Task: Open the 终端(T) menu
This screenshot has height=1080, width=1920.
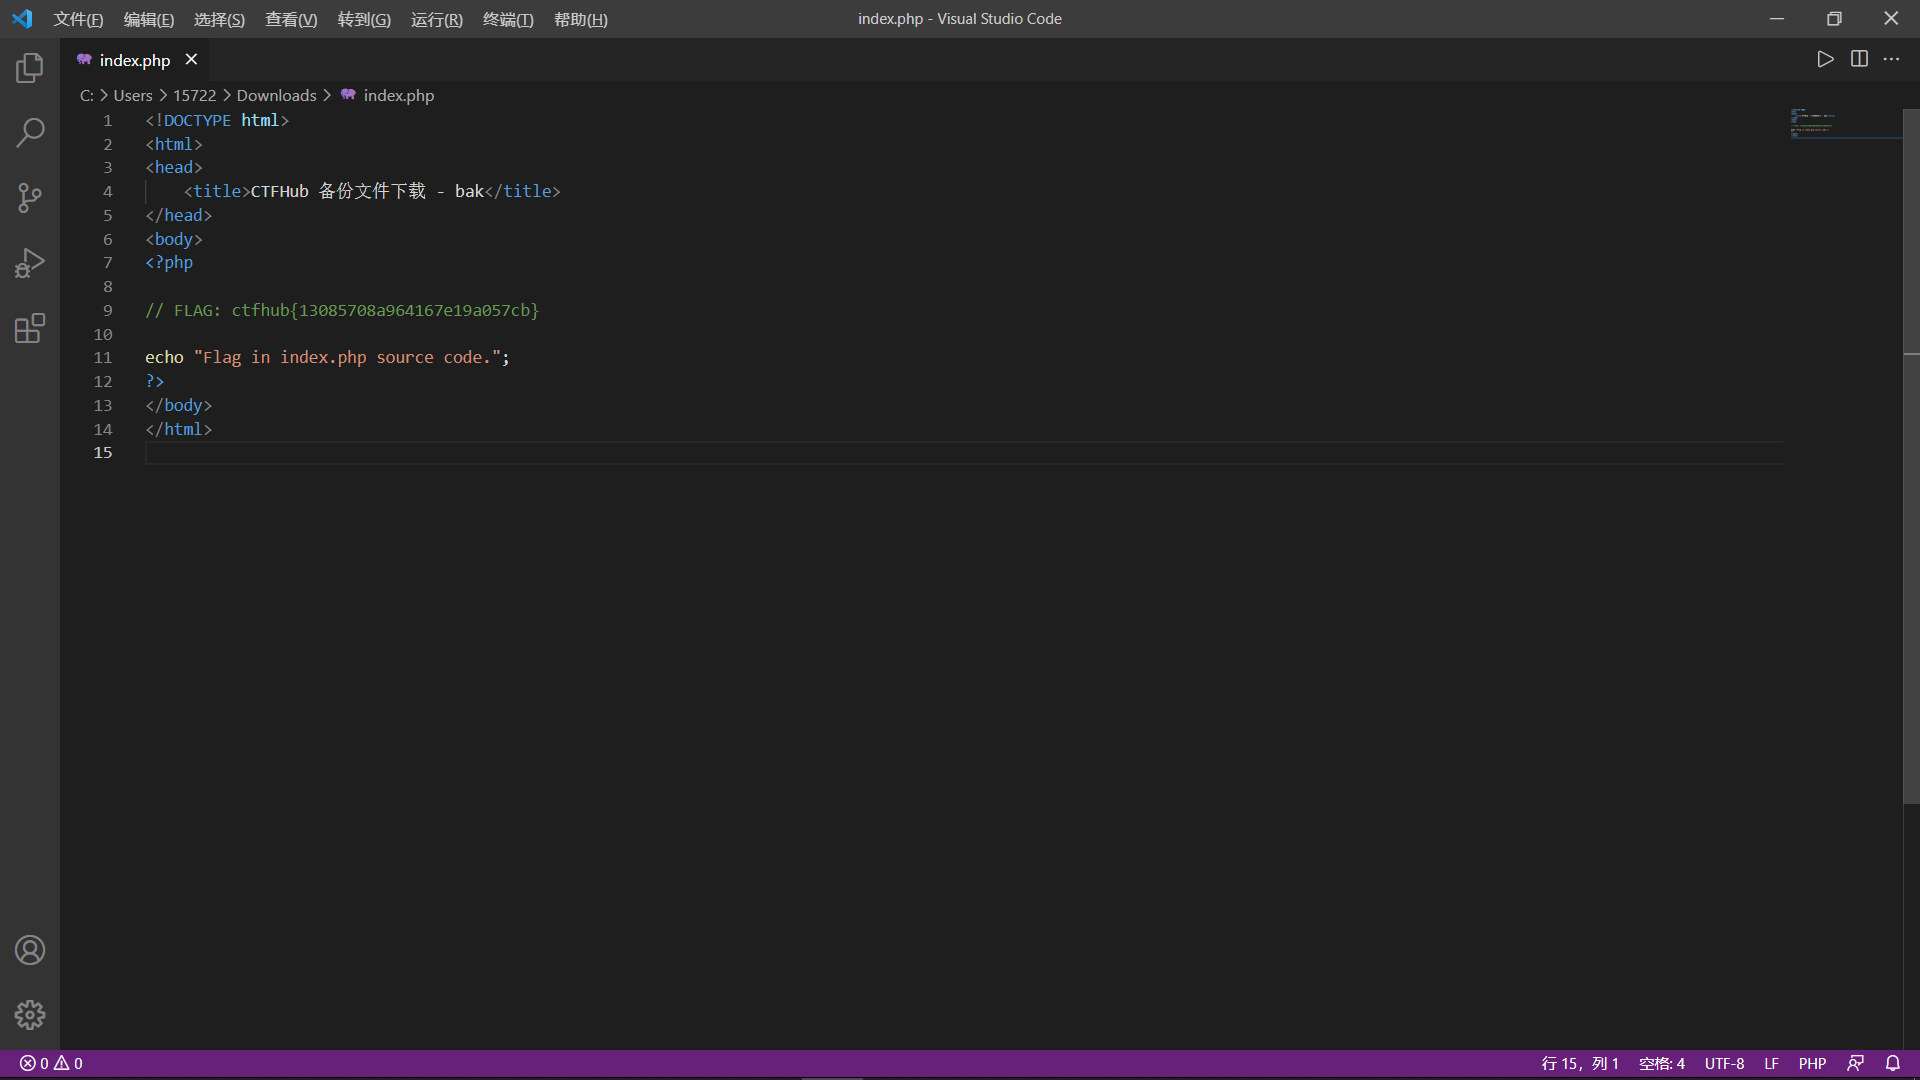Action: (x=508, y=19)
